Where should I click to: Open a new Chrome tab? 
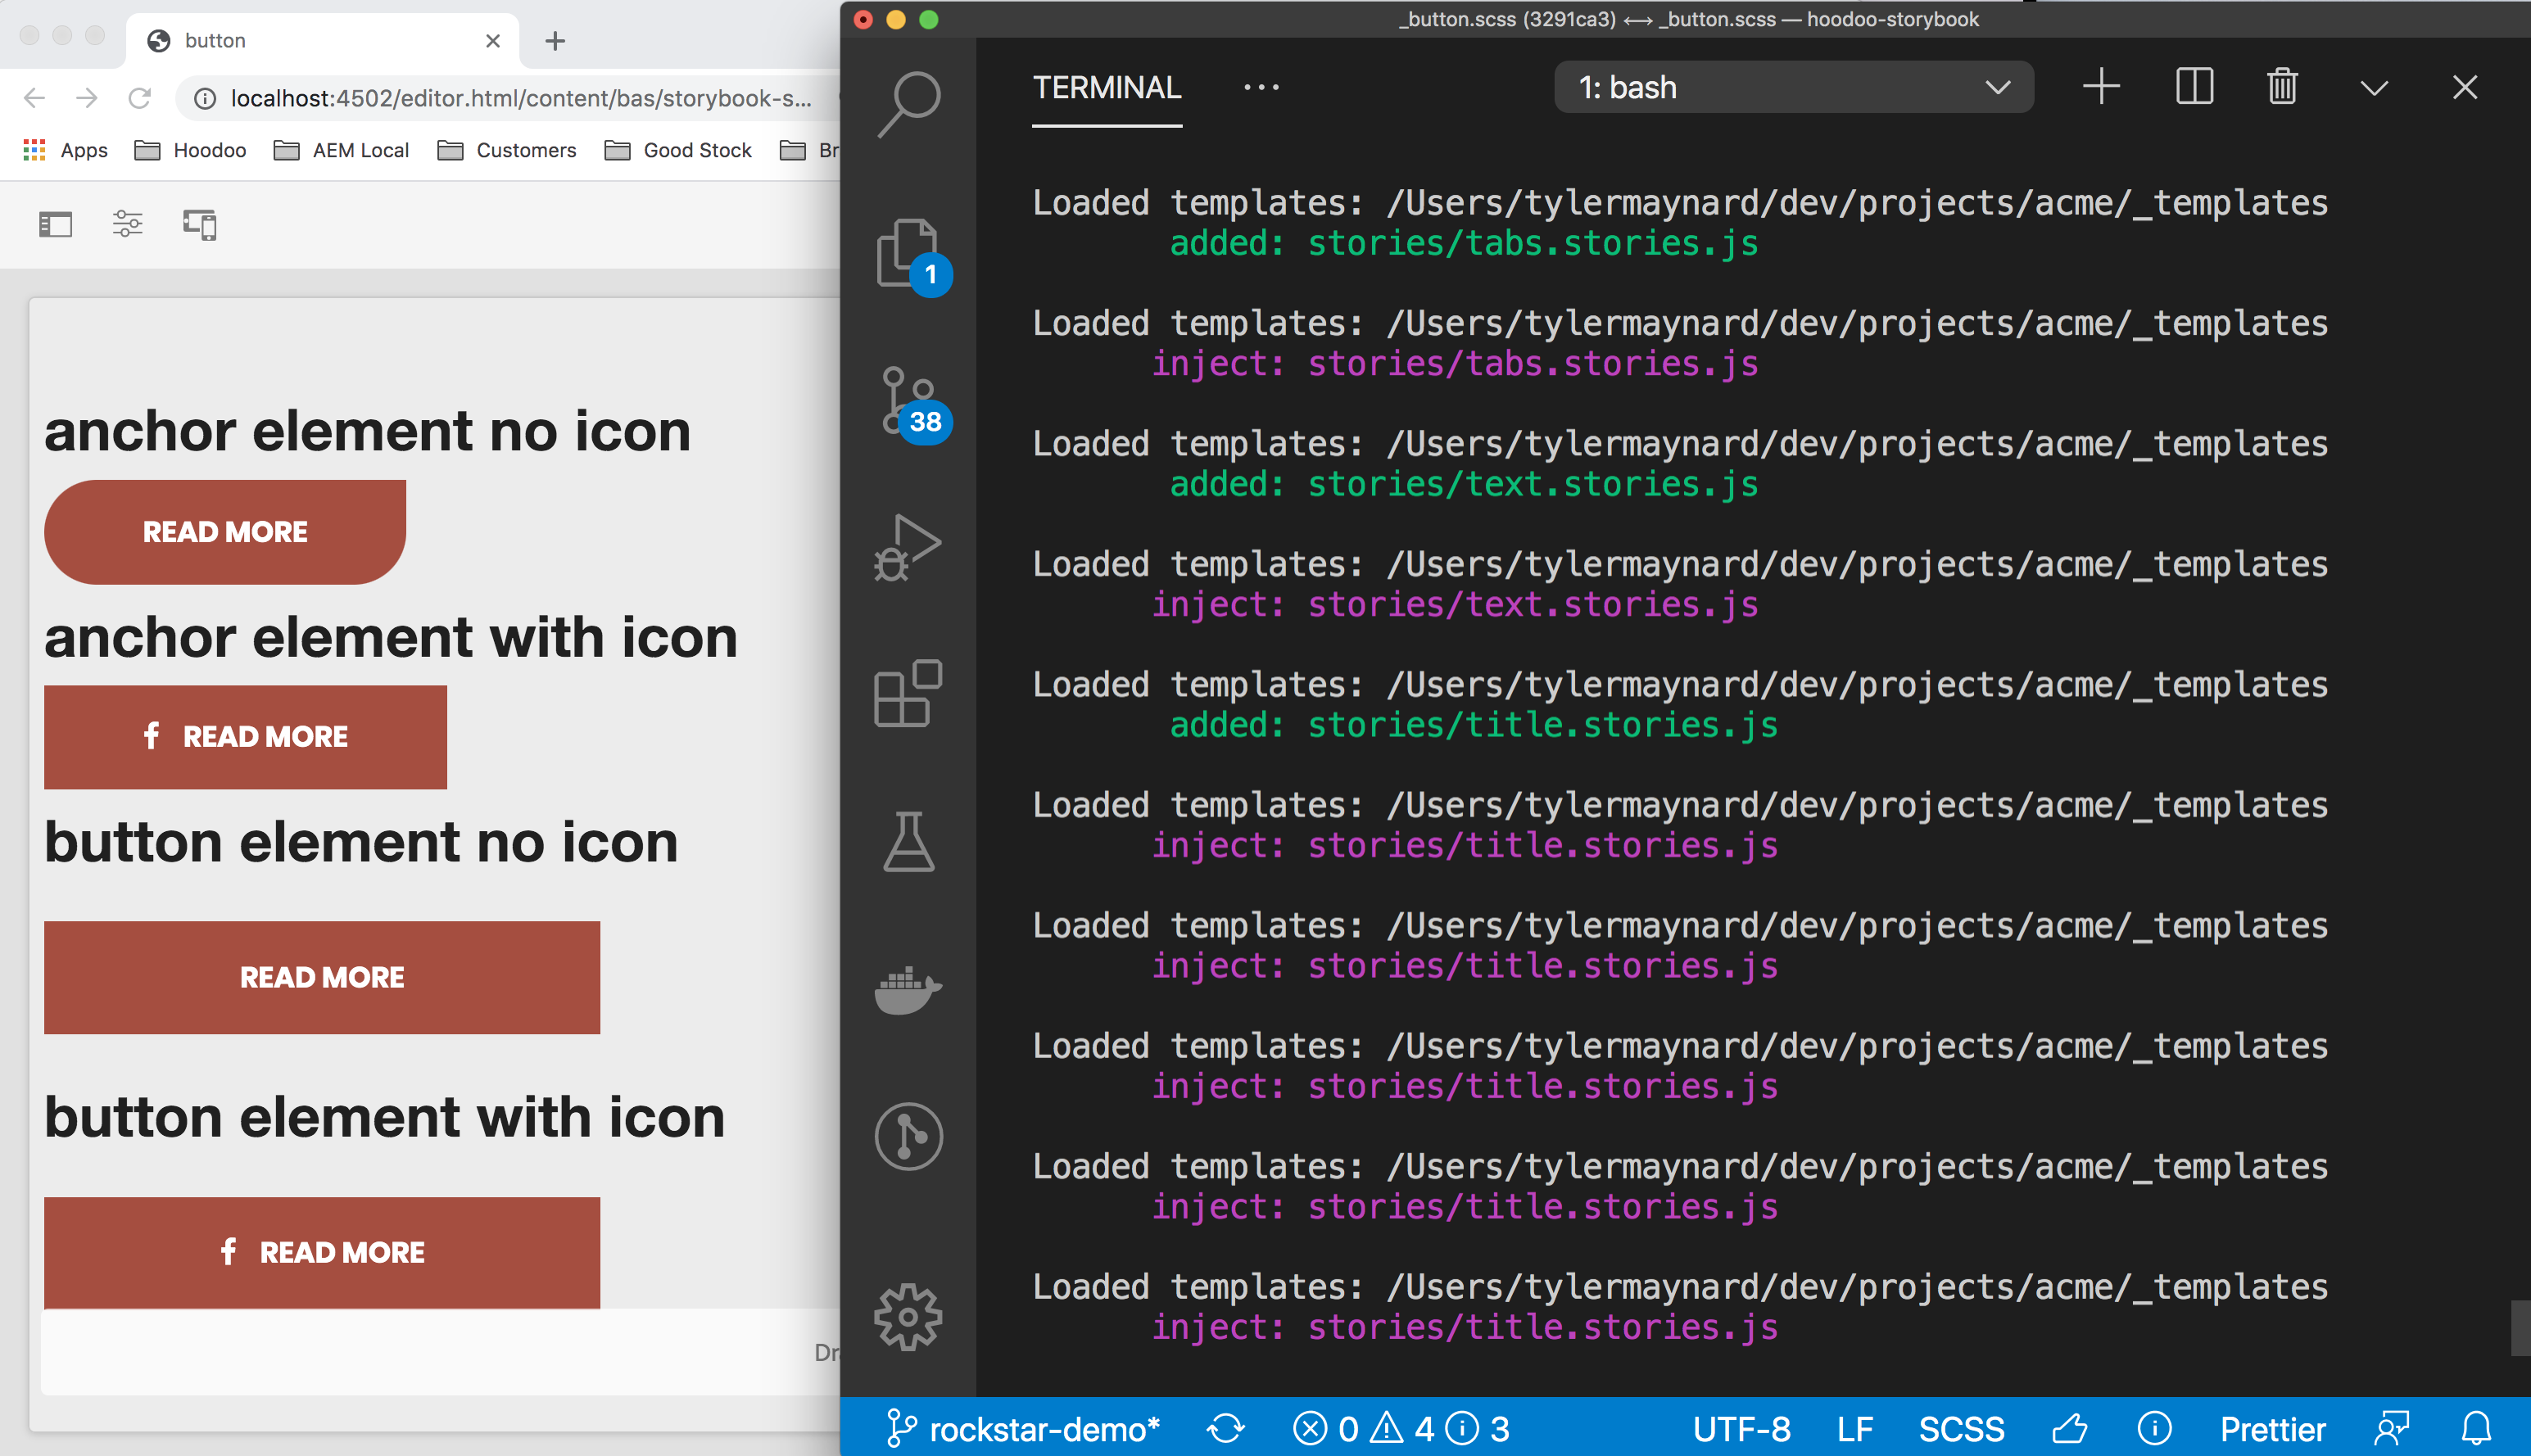555,40
